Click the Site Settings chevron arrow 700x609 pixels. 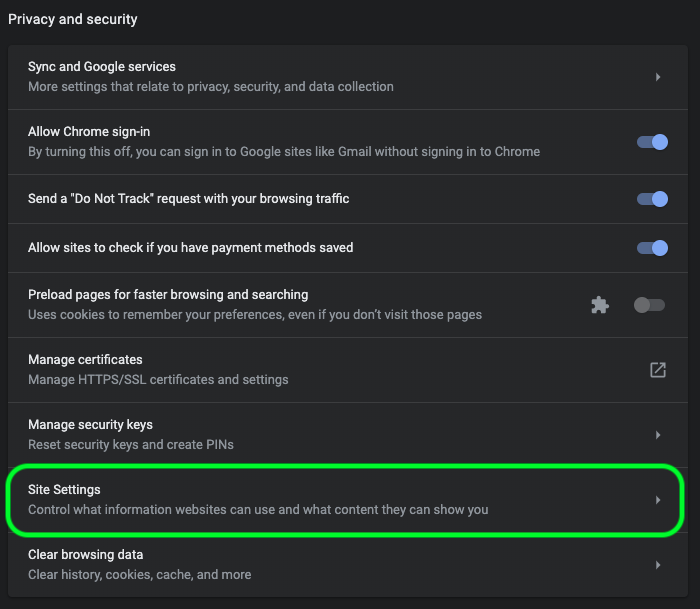click(x=657, y=500)
